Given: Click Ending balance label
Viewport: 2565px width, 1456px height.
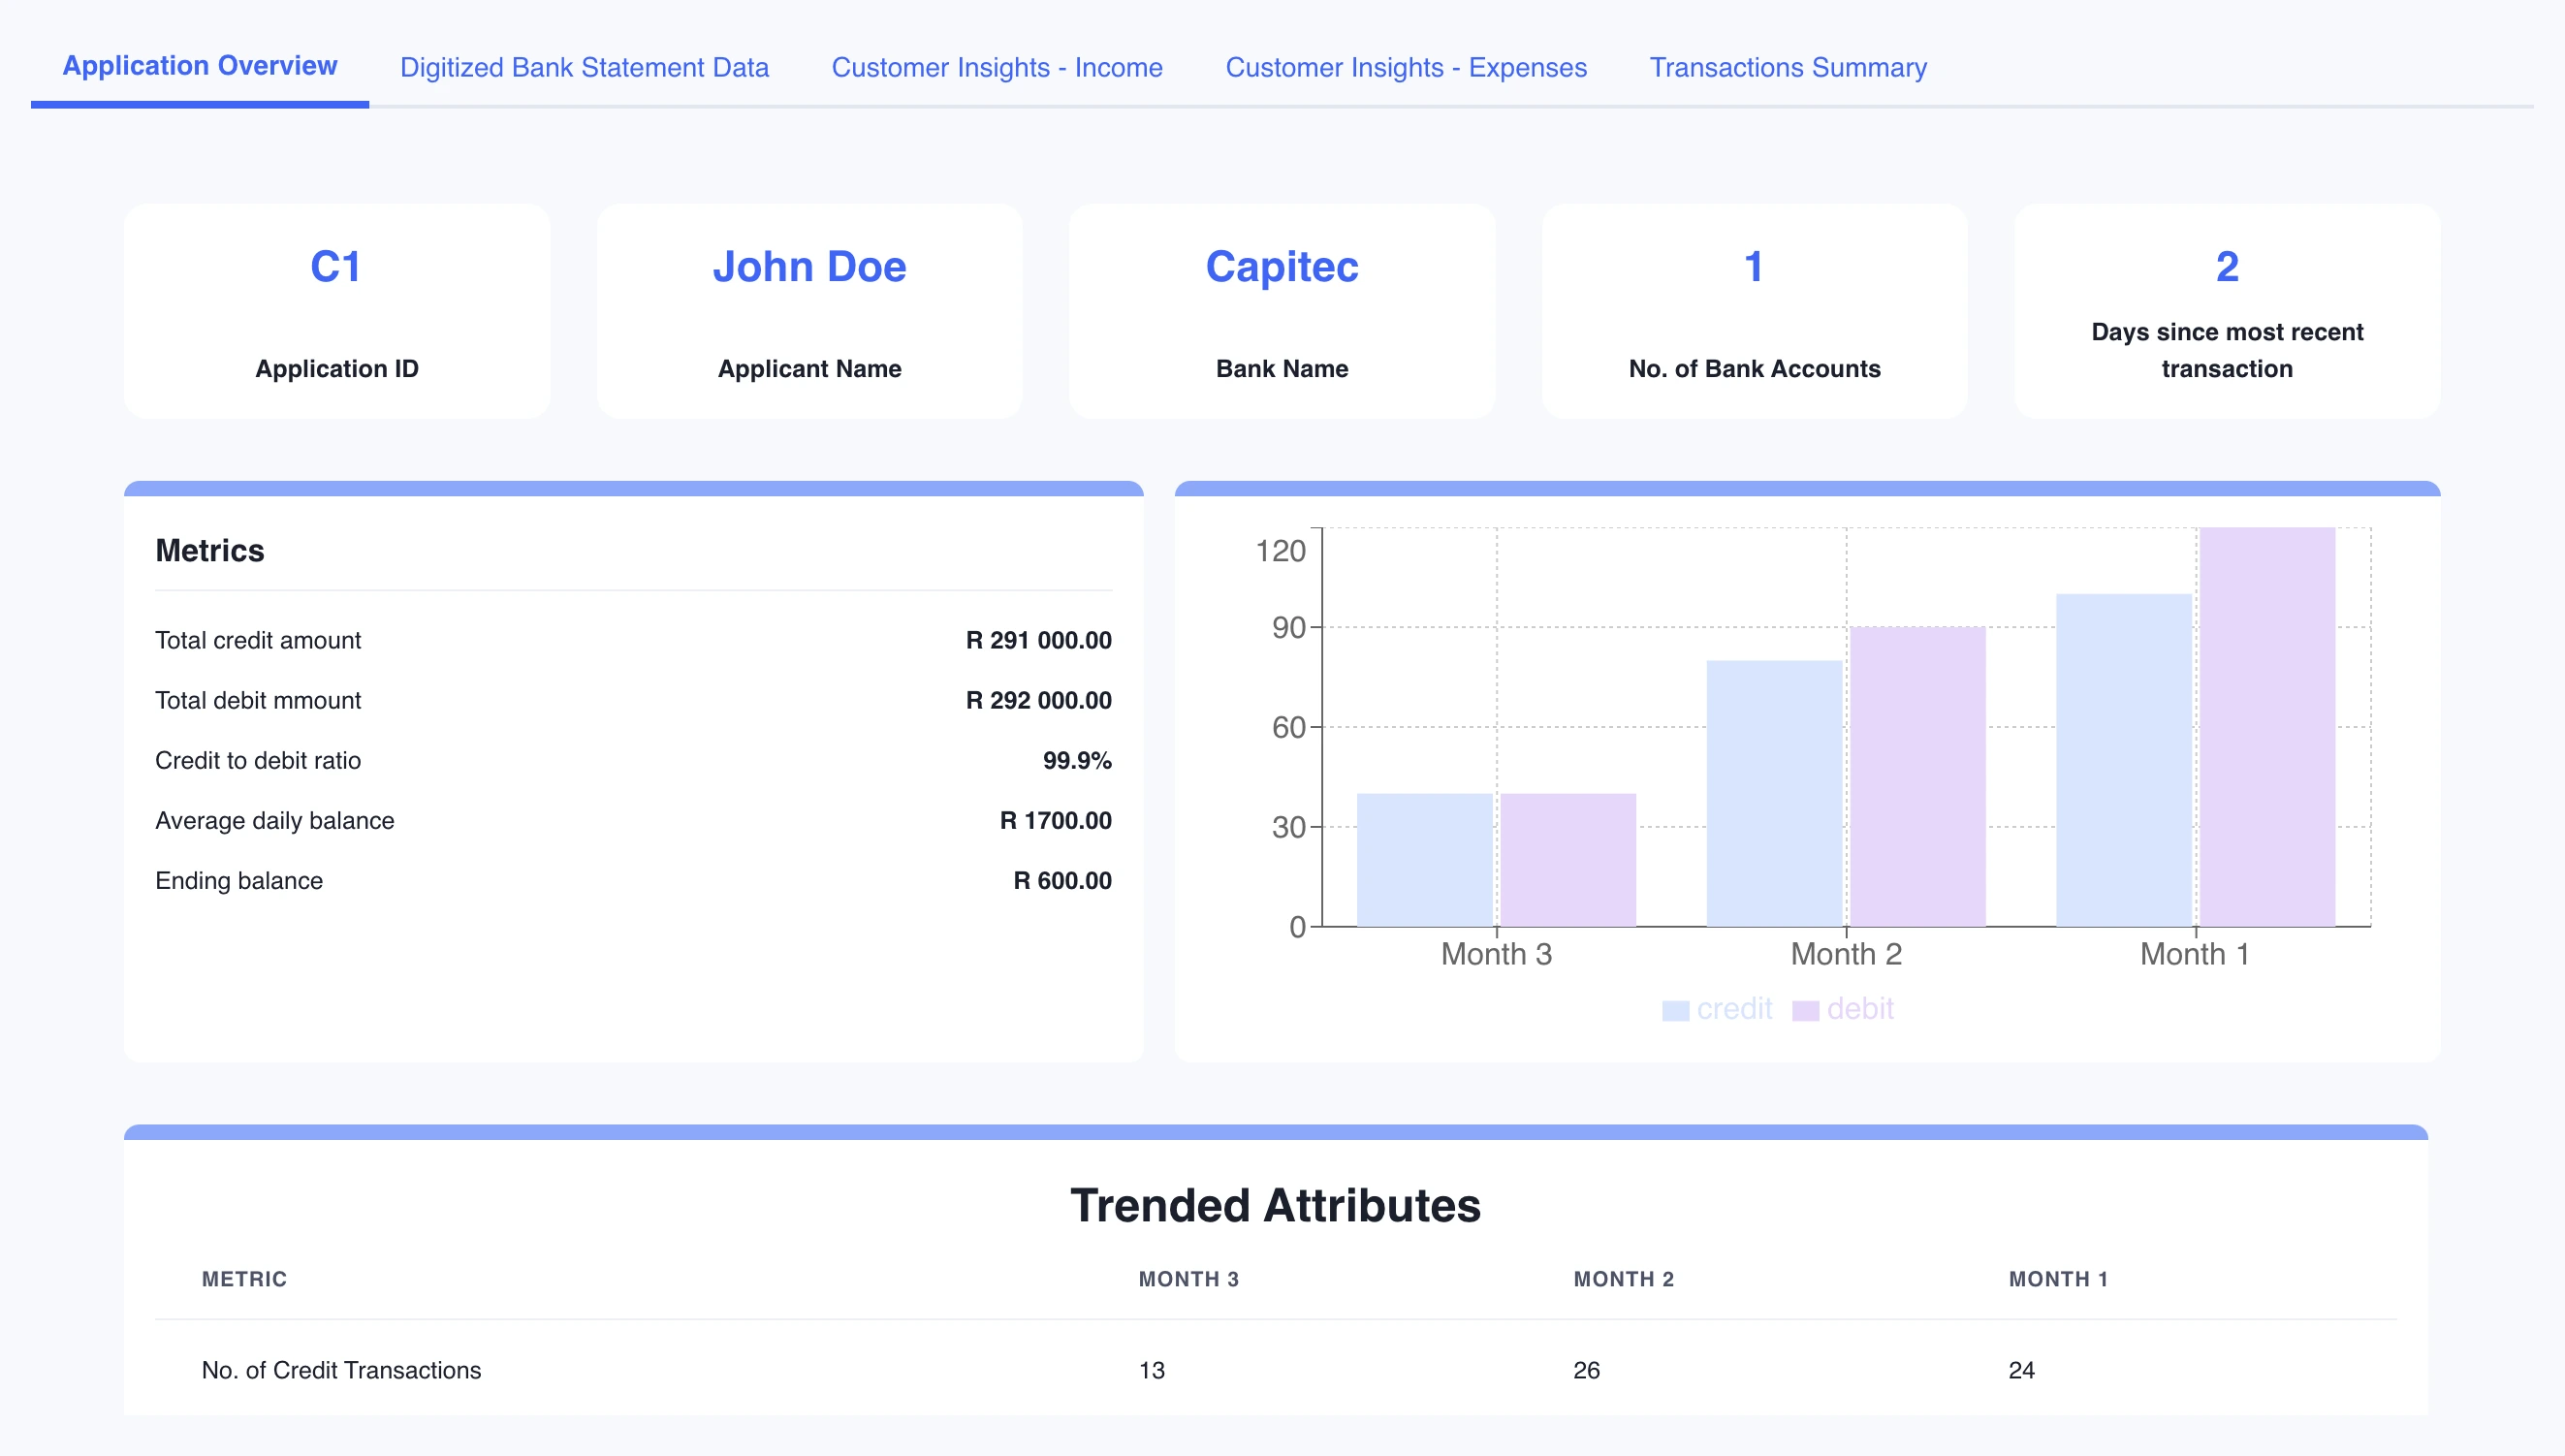Looking at the screenshot, I should [x=239, y=880].
